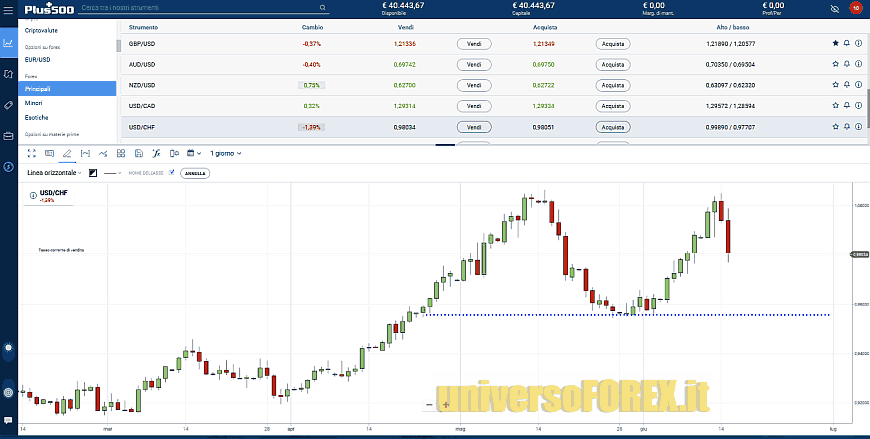Open the live chat bubble icon
Screen dimensions: 870x439
[x=8, y=420]
